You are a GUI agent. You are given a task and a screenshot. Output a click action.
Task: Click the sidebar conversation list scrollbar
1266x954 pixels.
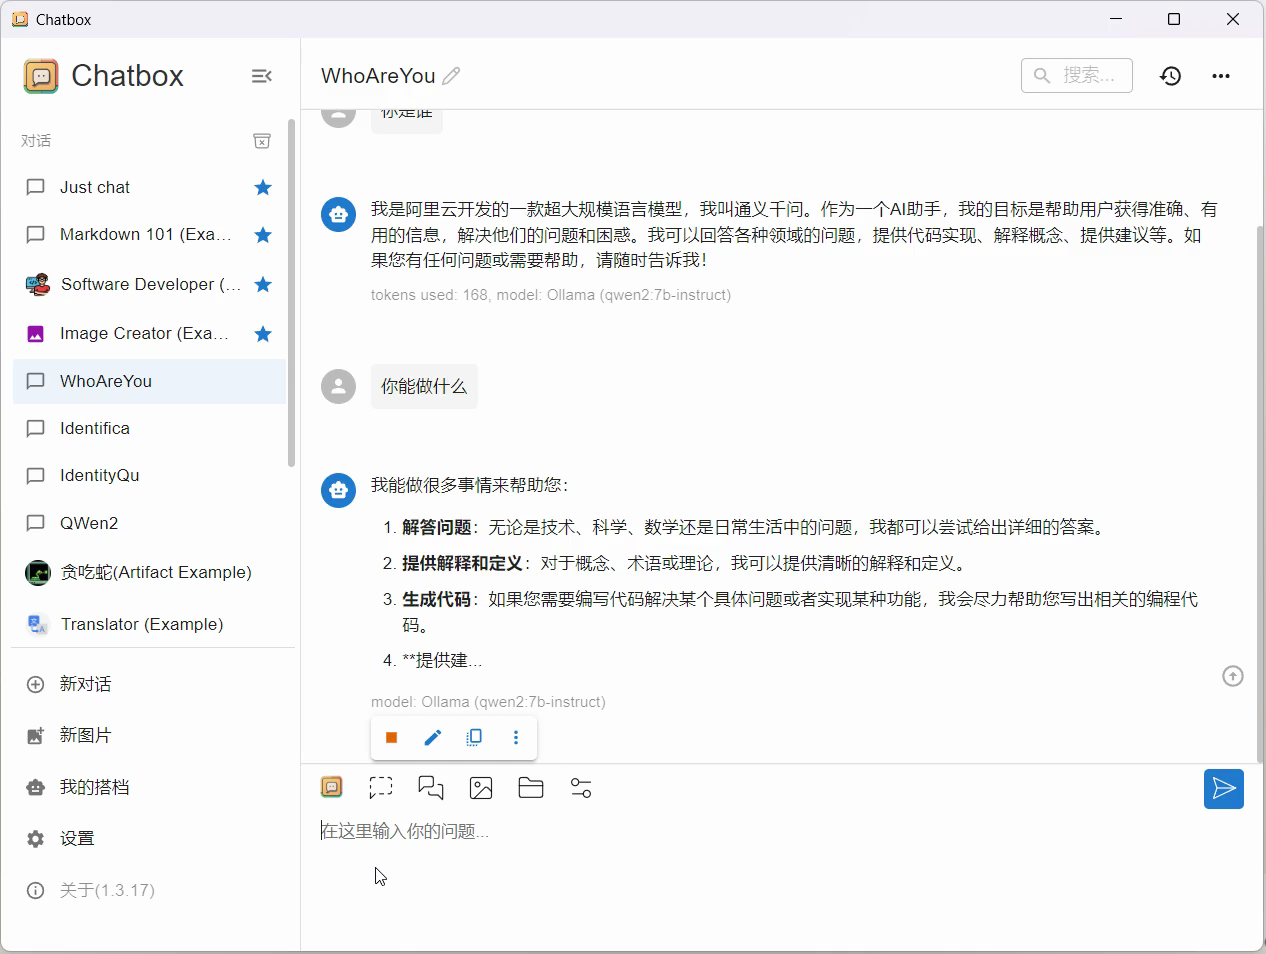(x=291, y=292)
